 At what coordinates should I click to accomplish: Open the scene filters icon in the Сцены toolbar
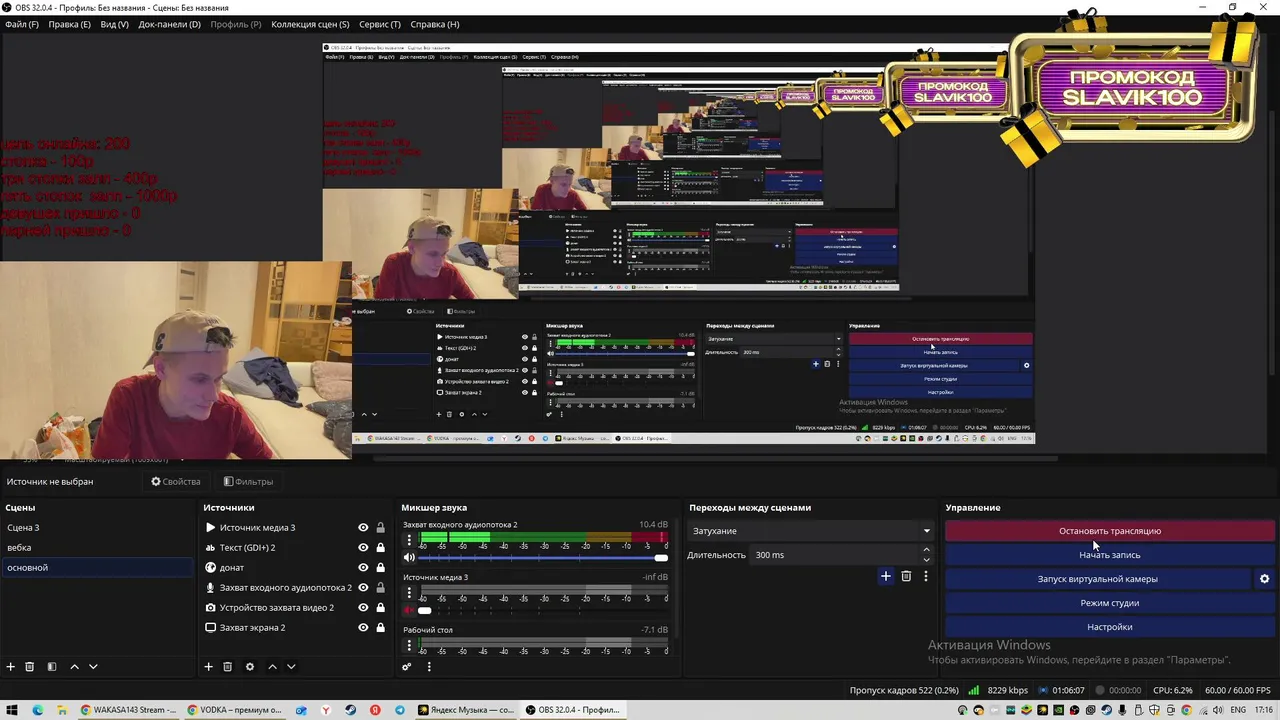coord(52,667)
